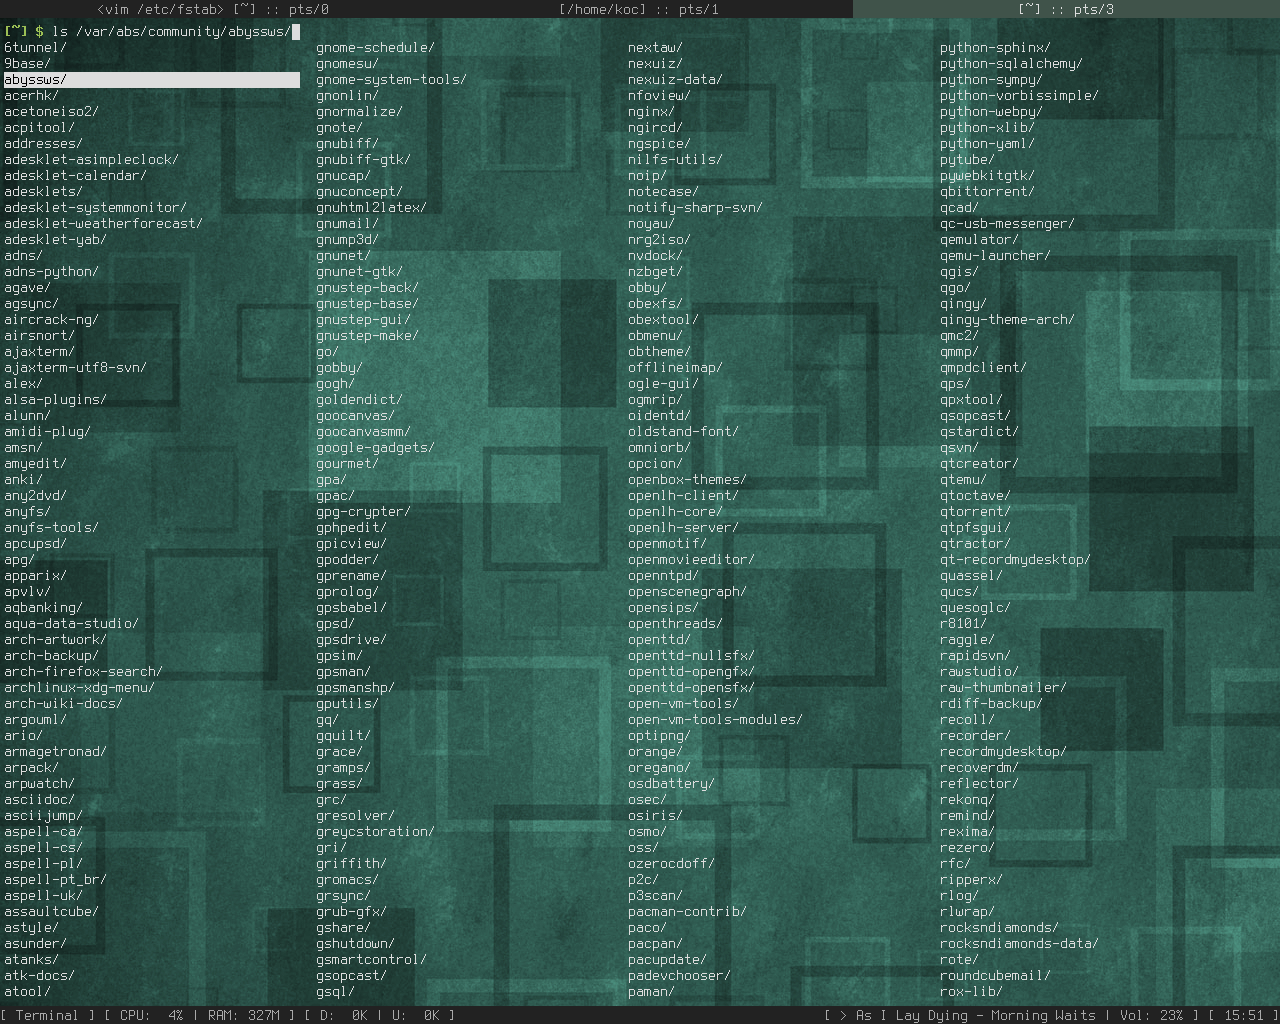Select the gsql/ entry
The height and width of the screenshot is (1024, 1280).
click(335, 991)
